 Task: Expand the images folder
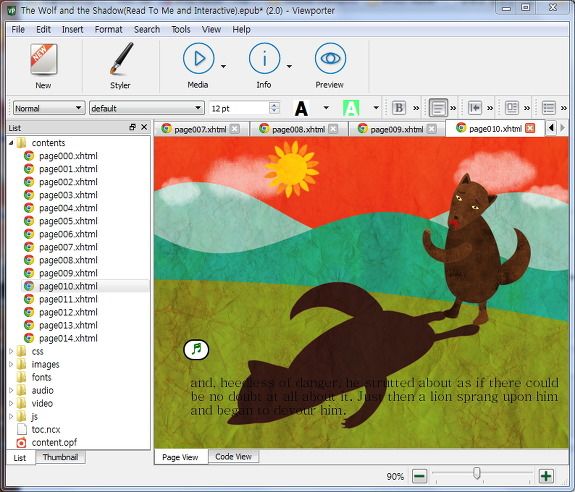11,364
